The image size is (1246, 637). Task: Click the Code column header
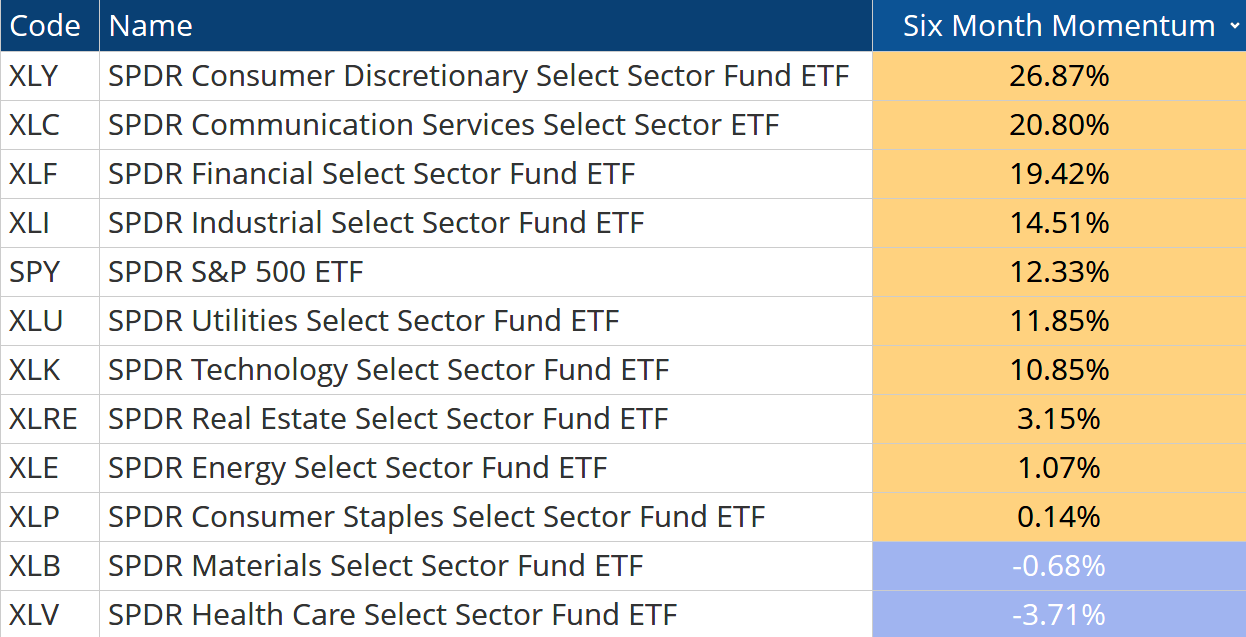[45, 26]
